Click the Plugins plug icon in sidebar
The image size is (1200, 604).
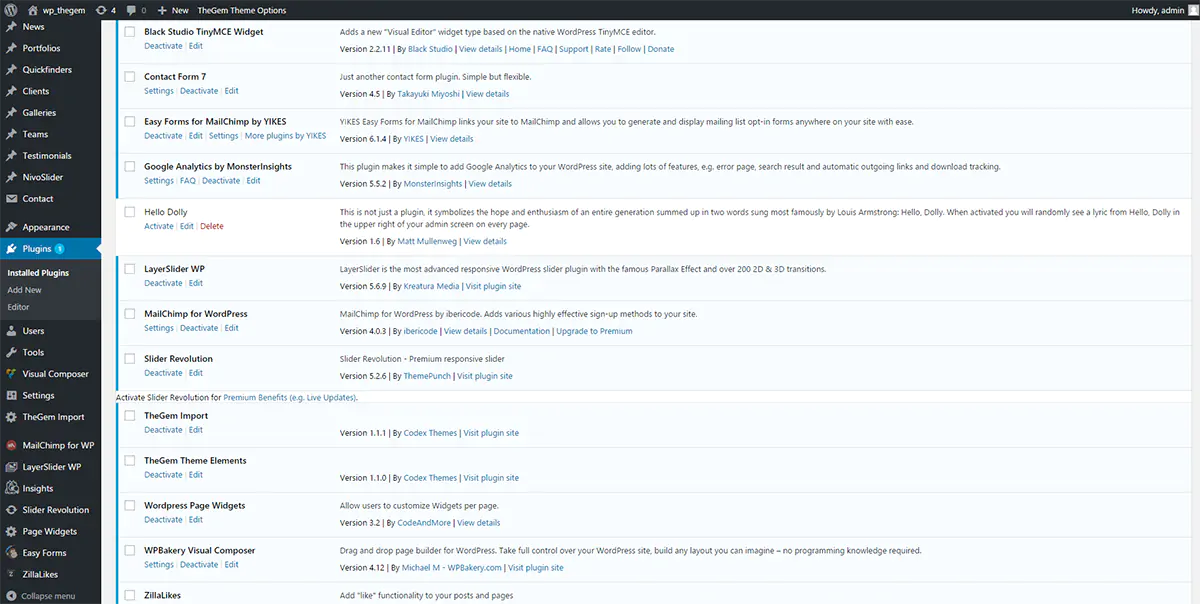11,249
